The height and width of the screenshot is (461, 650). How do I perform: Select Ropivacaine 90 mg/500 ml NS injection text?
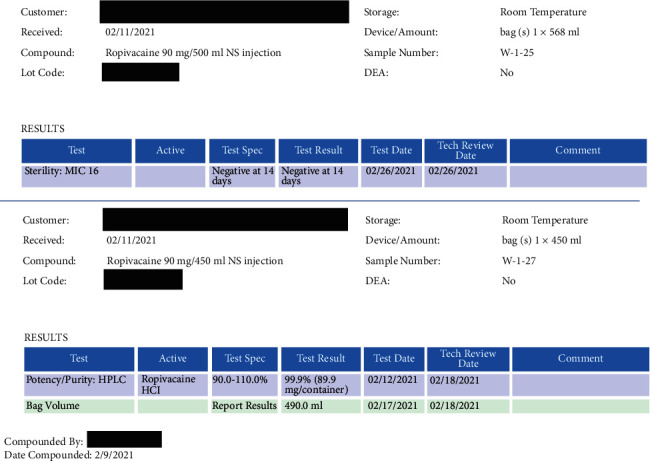193,52
